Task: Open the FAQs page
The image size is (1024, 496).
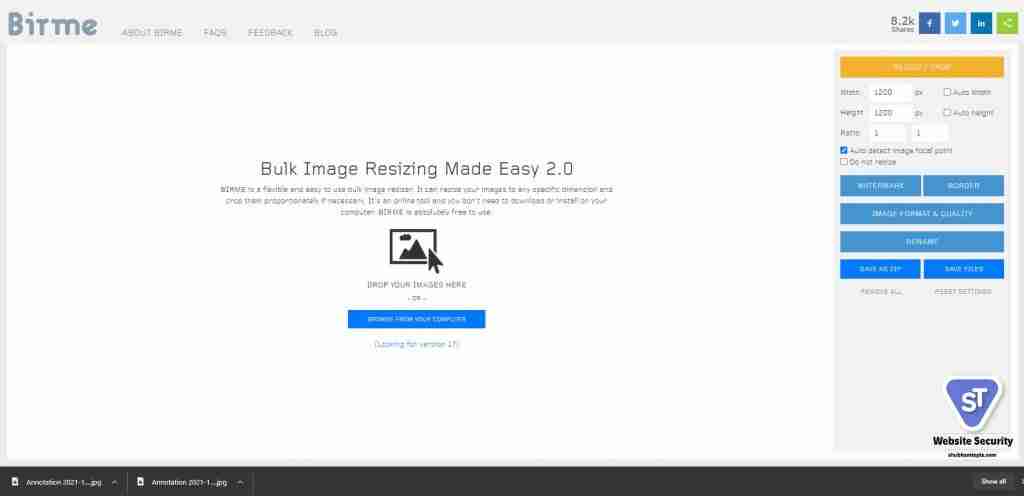Action: tap(215, 33)
